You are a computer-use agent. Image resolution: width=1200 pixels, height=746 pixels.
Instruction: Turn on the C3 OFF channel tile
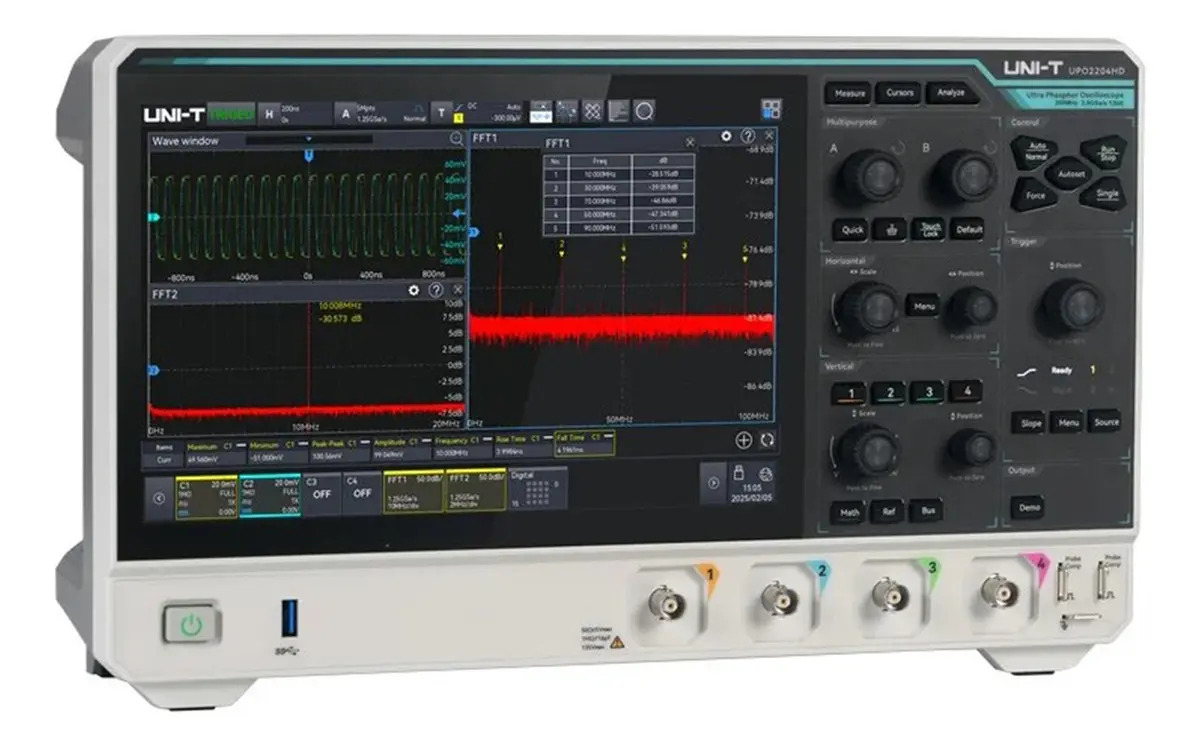[320, 493]
